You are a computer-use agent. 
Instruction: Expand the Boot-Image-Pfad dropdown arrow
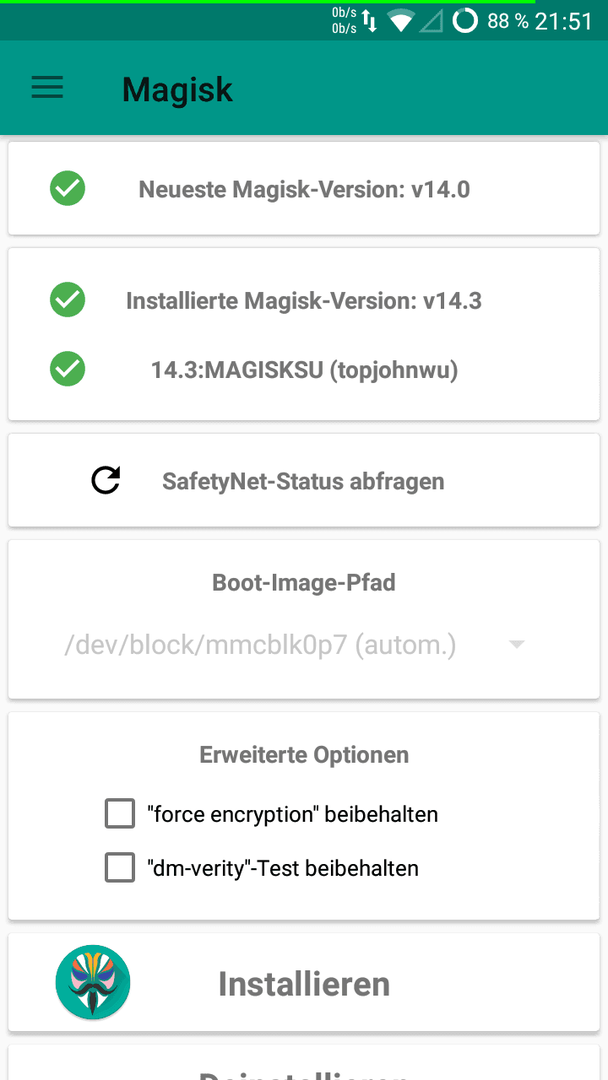pyautogui.click(x=516, y=645)
